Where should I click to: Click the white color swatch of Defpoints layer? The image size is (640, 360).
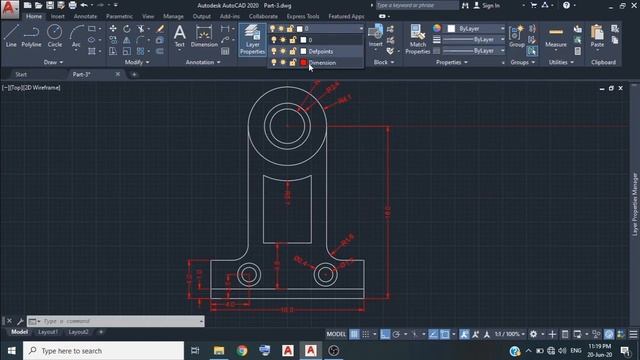tap(303, 51)
